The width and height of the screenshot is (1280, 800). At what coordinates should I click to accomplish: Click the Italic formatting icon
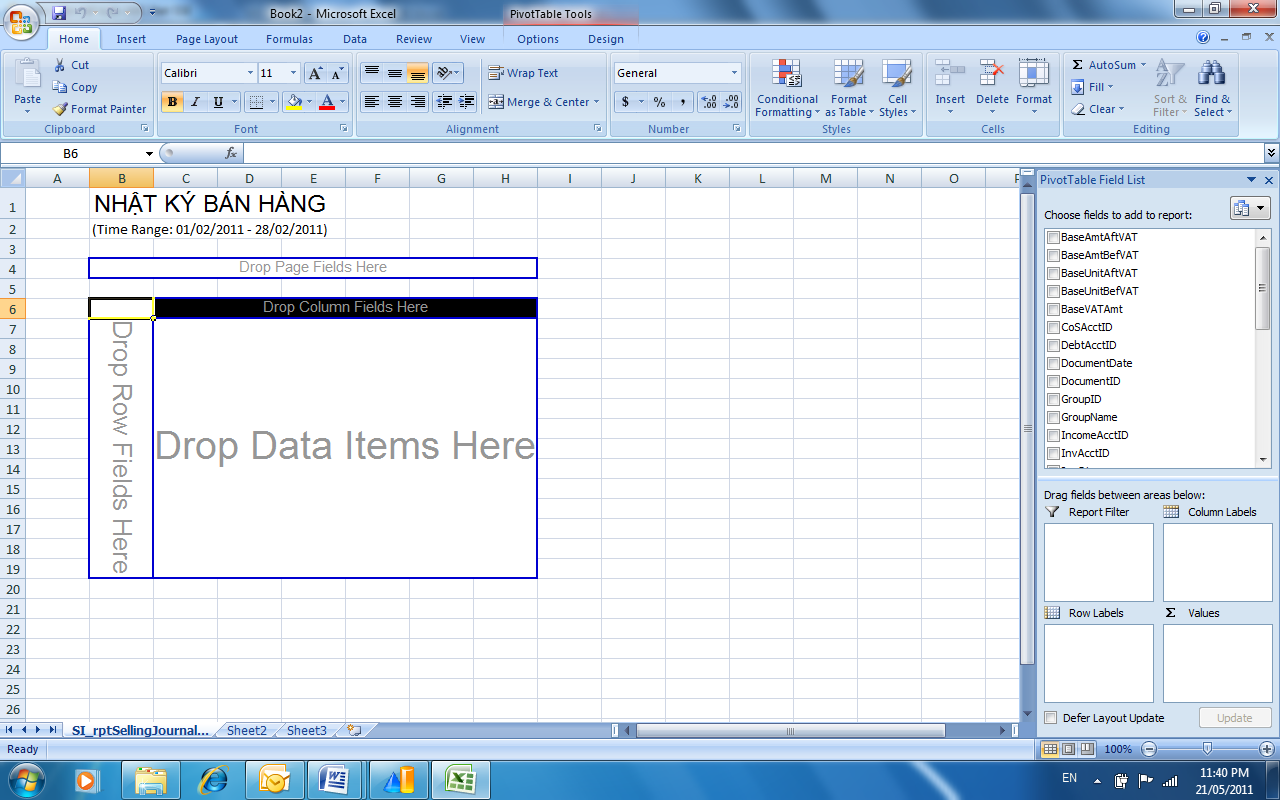point(195,102)
